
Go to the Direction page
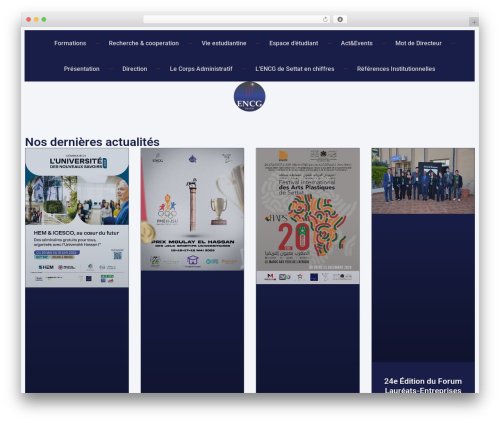(135, 69)
